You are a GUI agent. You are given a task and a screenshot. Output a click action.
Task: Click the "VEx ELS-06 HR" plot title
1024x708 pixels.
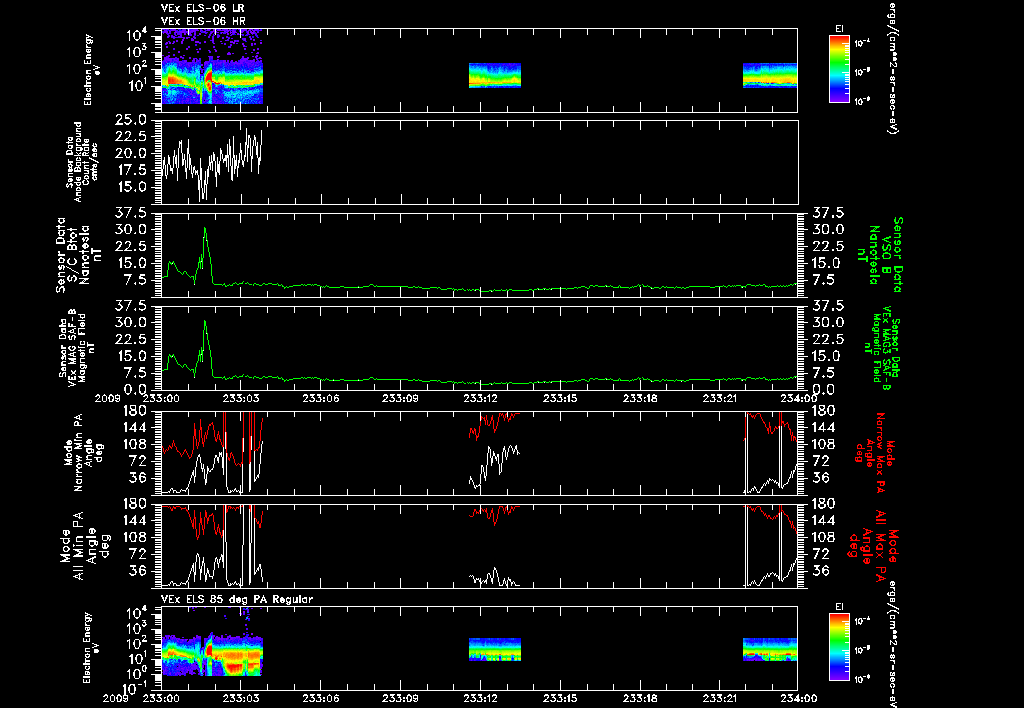point(203,21)
